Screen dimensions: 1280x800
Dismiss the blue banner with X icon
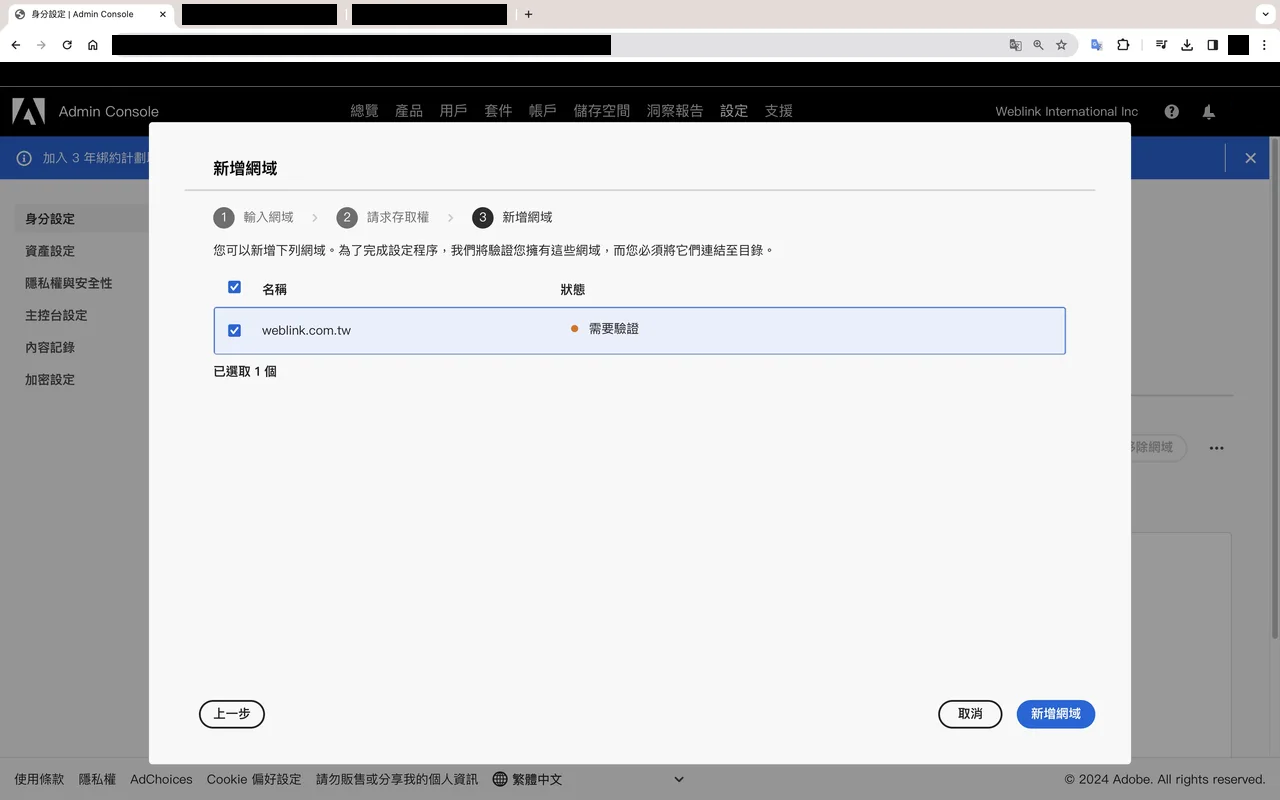[x=1250, y=158]
